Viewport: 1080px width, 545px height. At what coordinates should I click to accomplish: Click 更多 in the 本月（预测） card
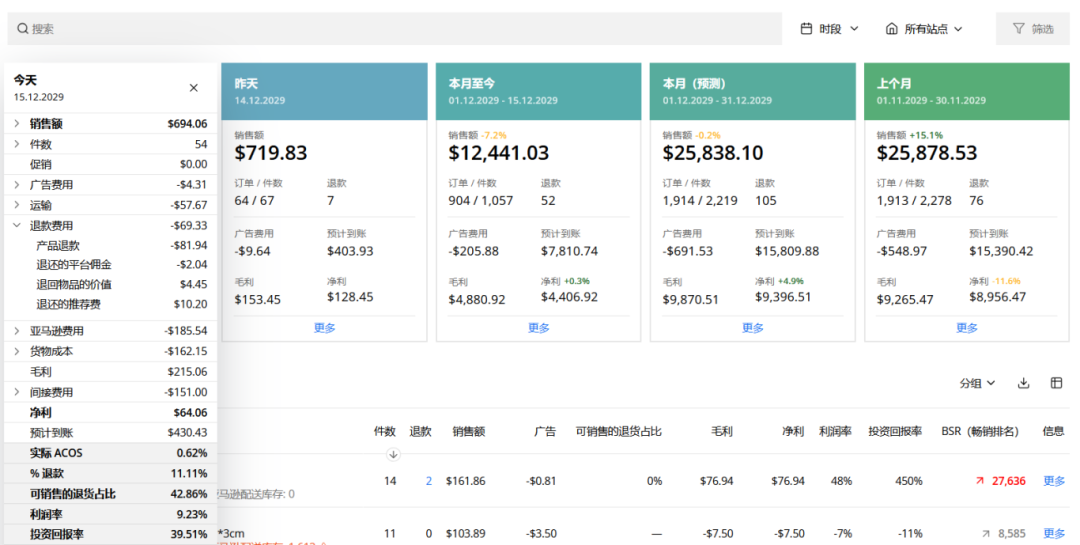753,328
